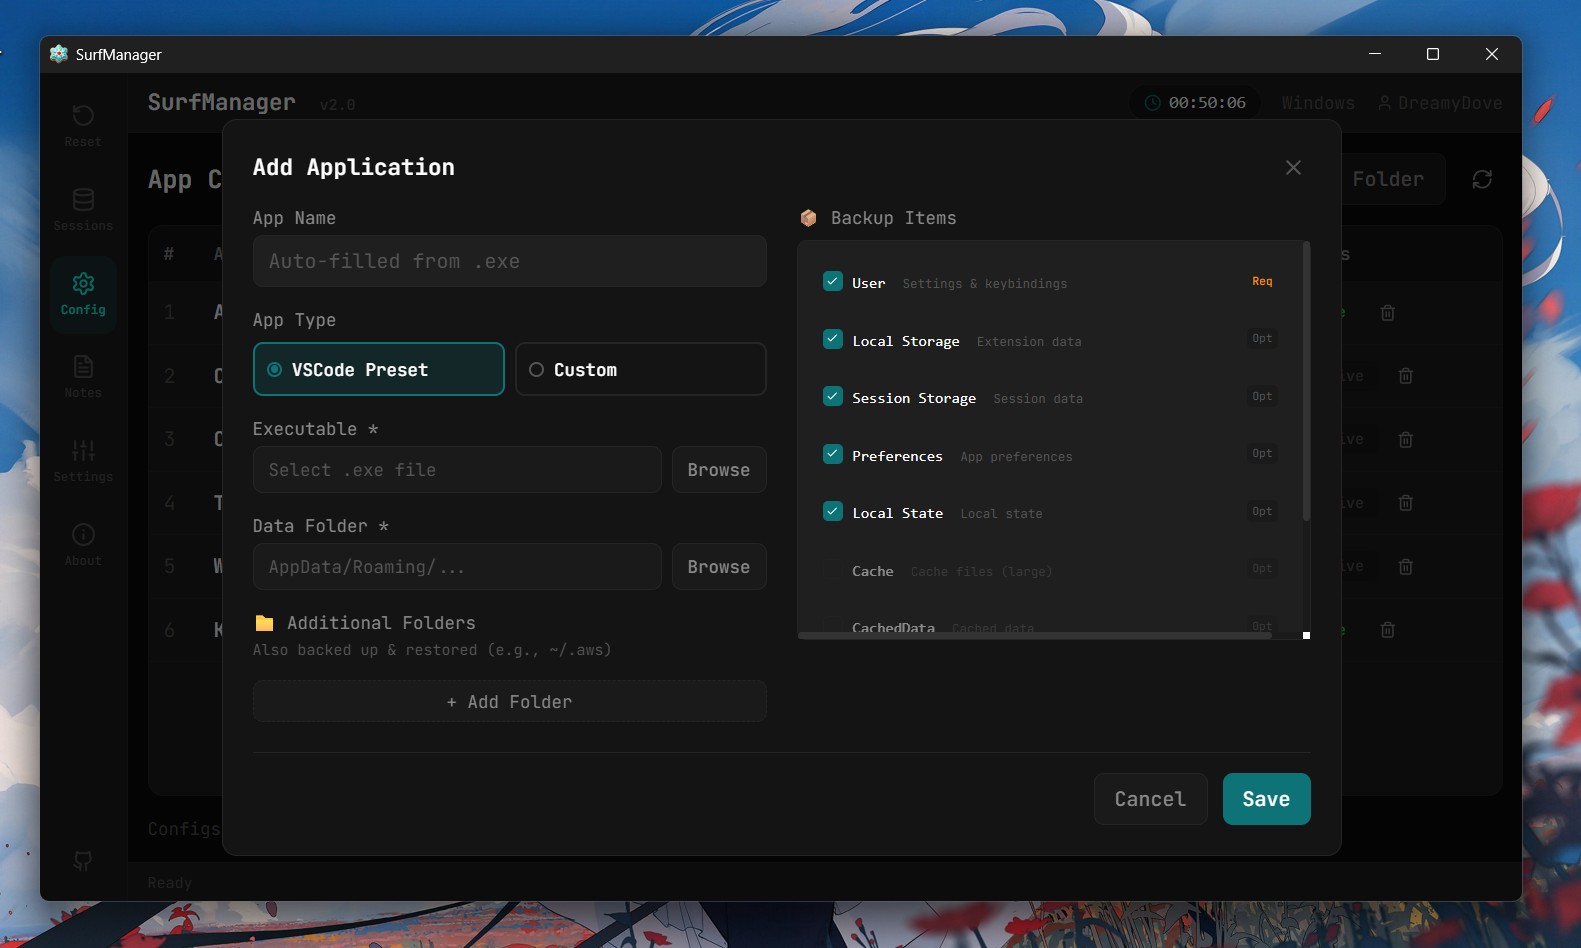This screenshot has width=1581, height=948.
Task: Click the Opt tag on Local Storage item
Action: [1262, 338]
